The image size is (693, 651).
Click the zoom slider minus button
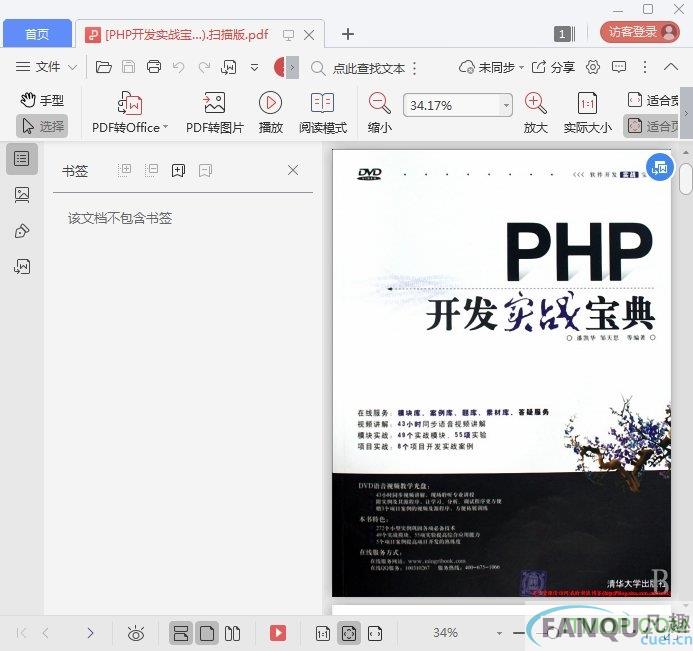[x=518, y=633]
